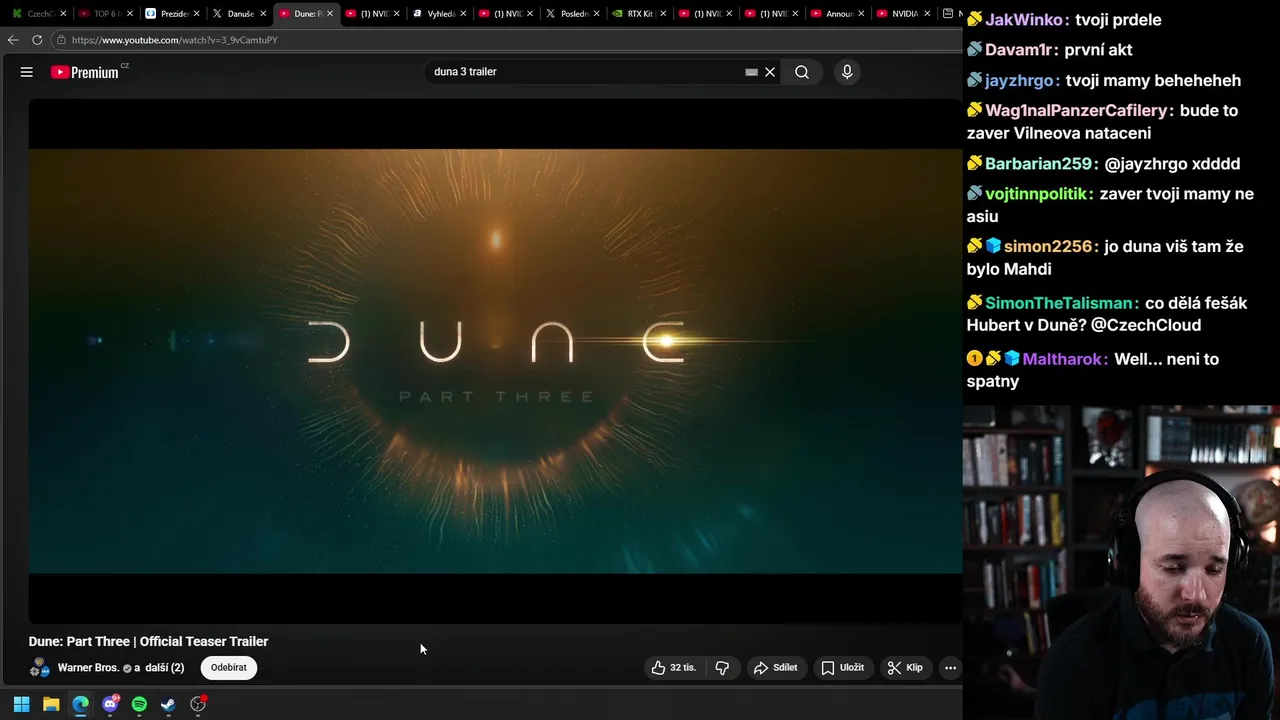Click the @CzechCloud mention in chat

(x=1147, y=325)
